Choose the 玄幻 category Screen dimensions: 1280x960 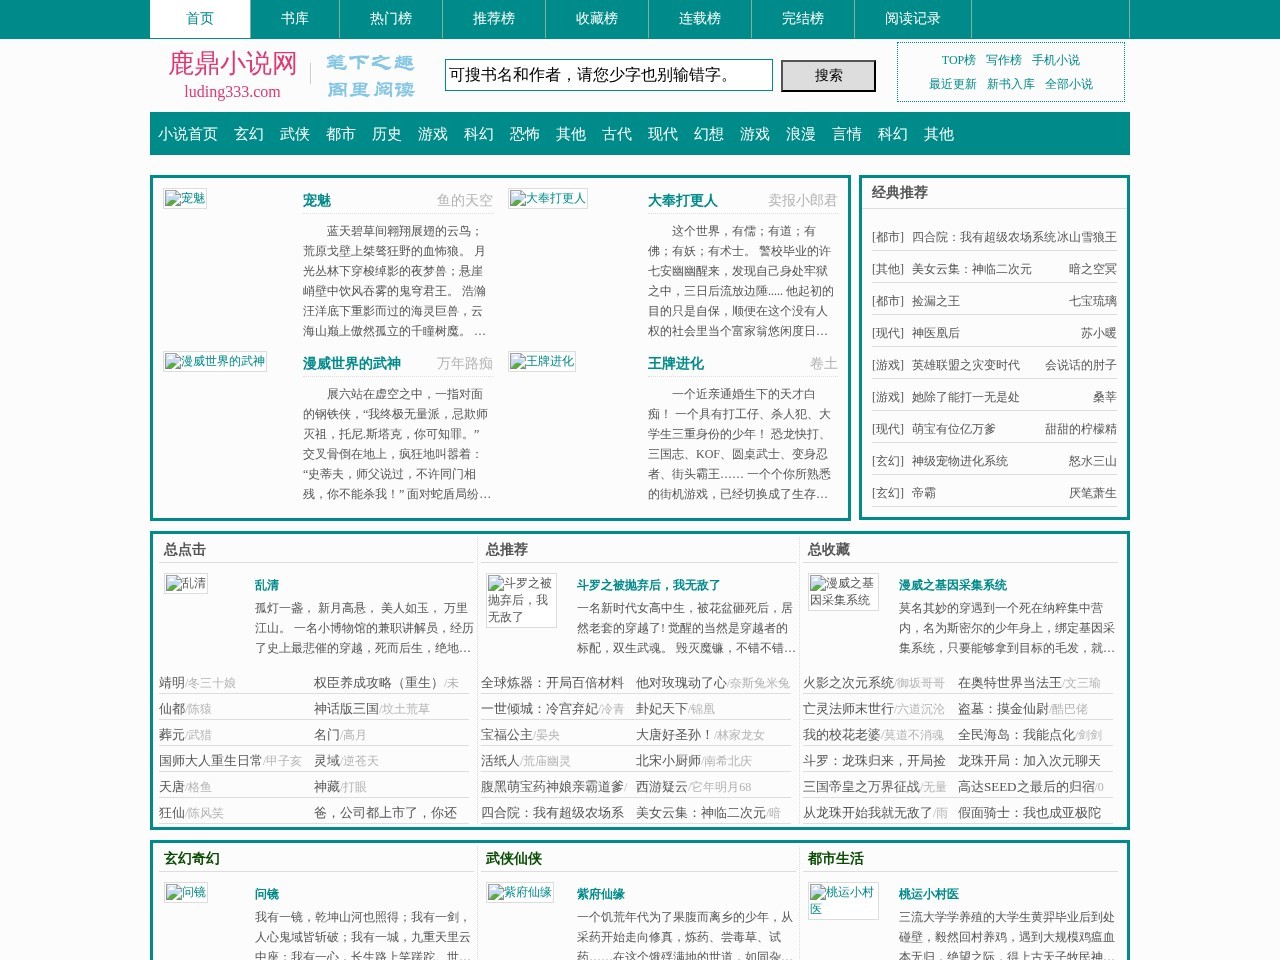[x=249, y=134]
